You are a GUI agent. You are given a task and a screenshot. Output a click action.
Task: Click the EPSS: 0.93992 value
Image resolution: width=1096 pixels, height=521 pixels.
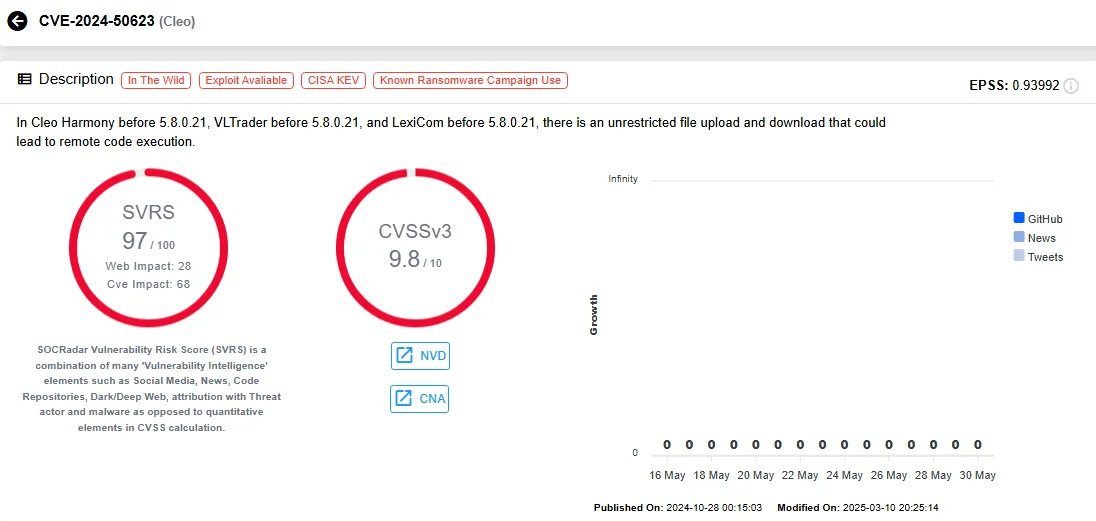[1014, 86]
